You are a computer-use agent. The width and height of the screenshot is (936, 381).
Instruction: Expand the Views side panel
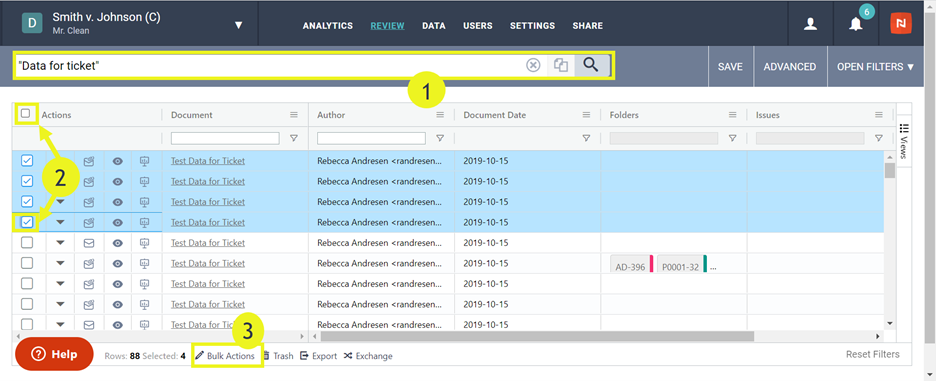tap(903, 142)
